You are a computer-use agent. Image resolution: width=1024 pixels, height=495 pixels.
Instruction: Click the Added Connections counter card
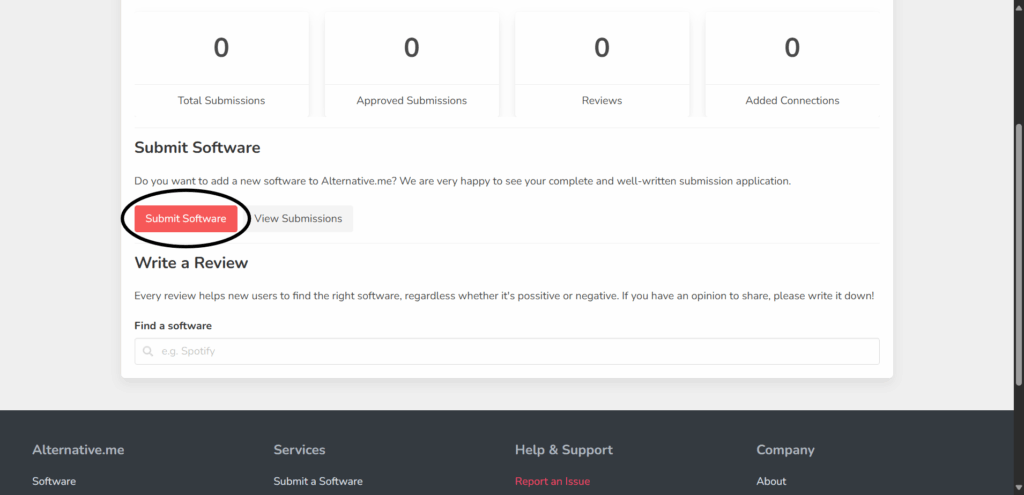pyautogui.click(x=792, y=64)
